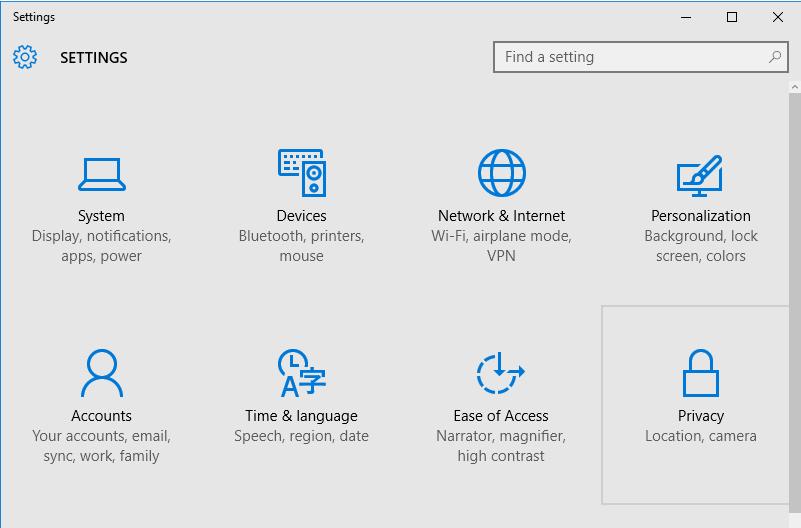Image resolution: width=801 pixels, height=528 pixels.
Task: Select the System label text
Action: tap(101, 216)
